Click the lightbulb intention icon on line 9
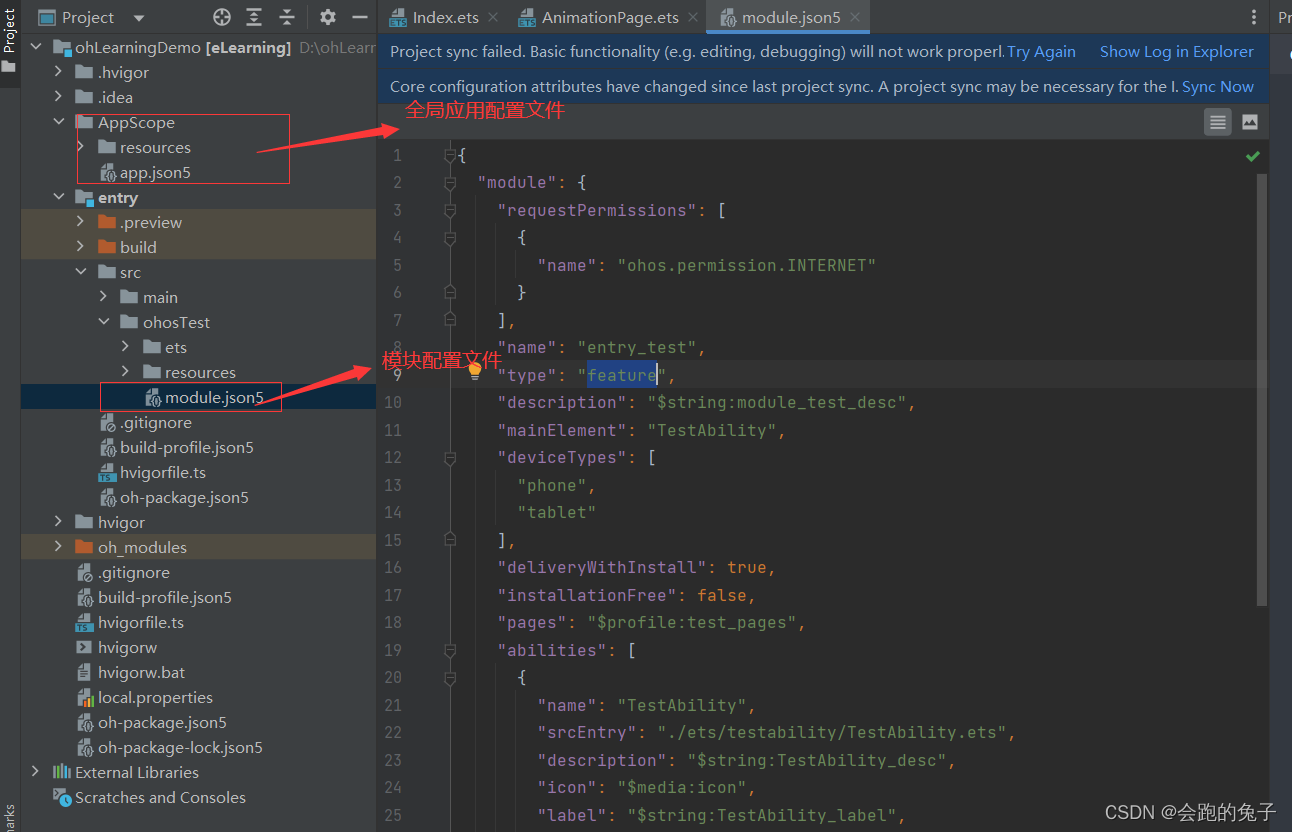 point(475,372)
